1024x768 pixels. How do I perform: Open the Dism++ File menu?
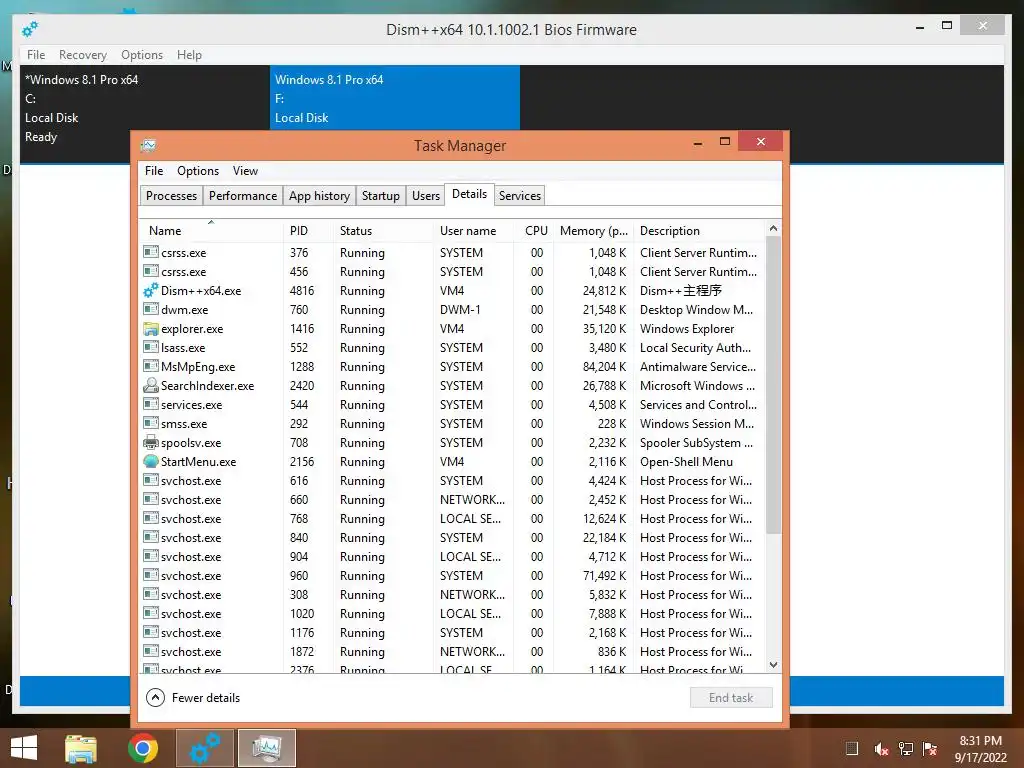point(36,55)
